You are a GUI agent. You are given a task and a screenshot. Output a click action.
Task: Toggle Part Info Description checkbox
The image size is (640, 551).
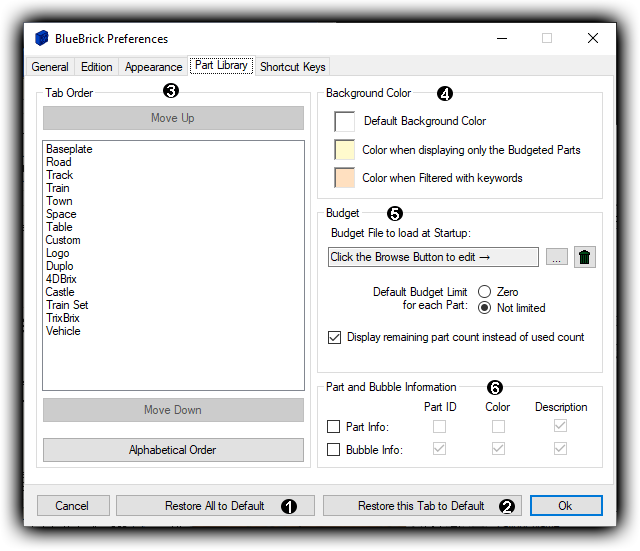tap(560, 426)
